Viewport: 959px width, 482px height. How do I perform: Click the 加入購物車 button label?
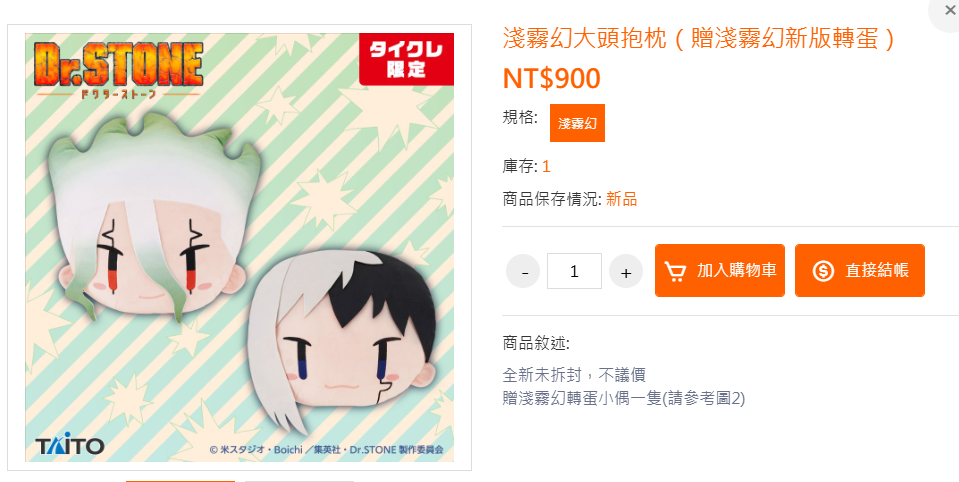(736, 270)
